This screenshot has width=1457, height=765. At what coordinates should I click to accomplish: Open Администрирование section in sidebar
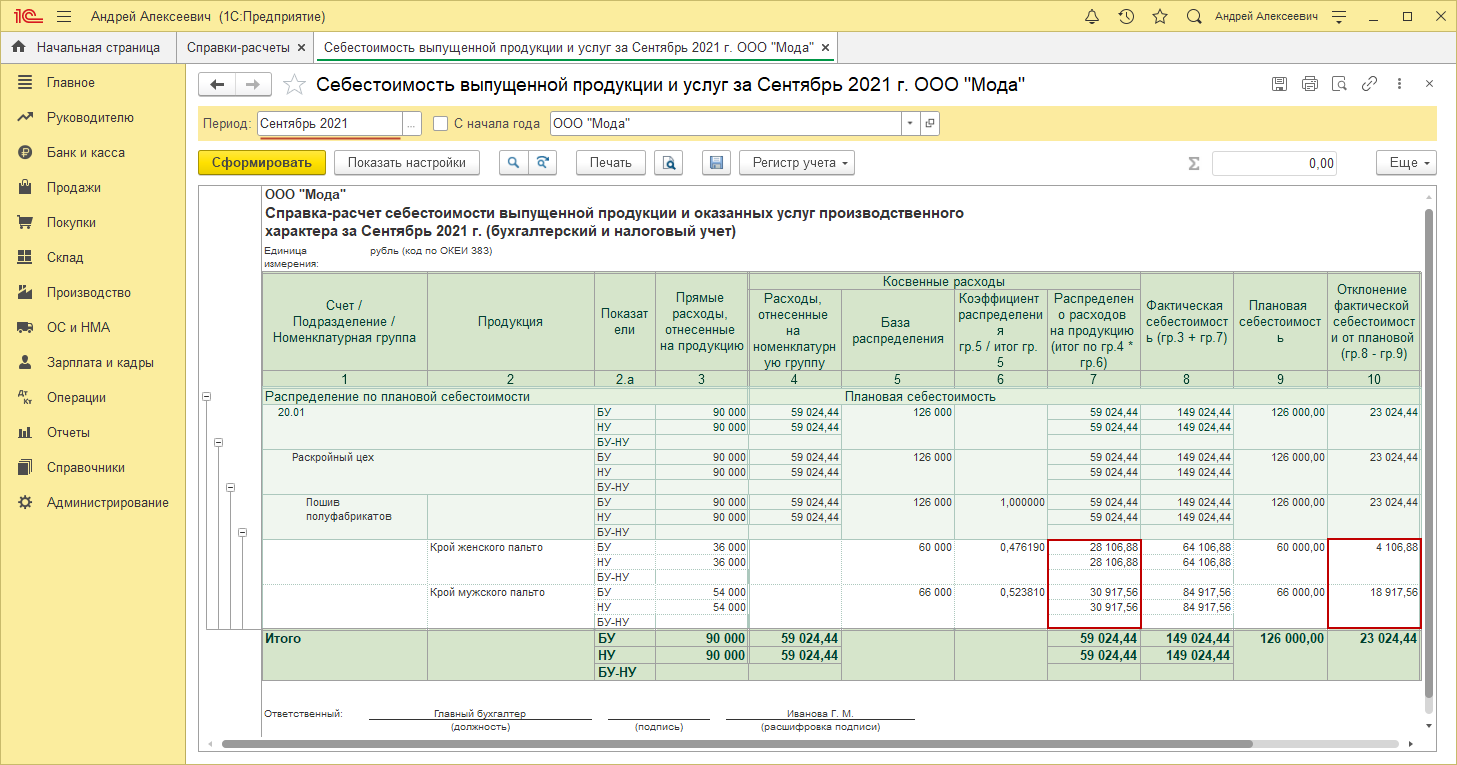point(108,503)
